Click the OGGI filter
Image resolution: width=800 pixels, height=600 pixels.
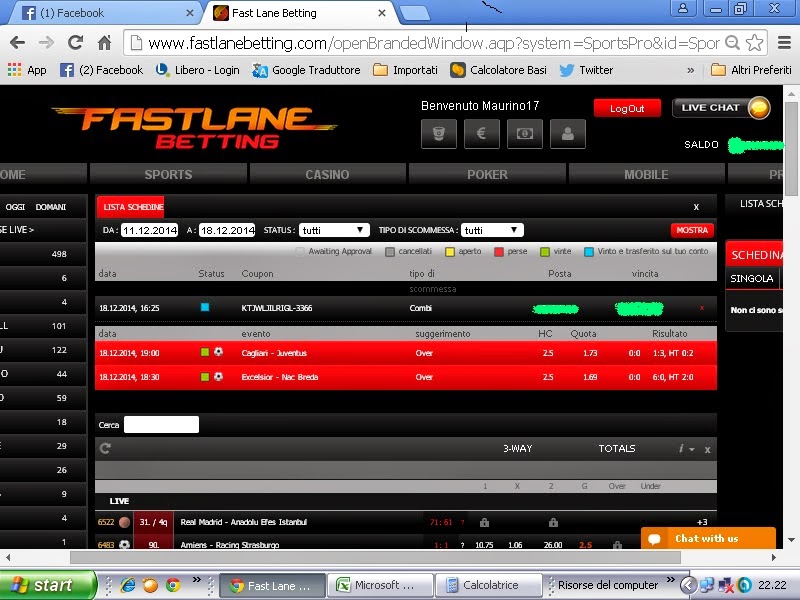coord(15,207)
